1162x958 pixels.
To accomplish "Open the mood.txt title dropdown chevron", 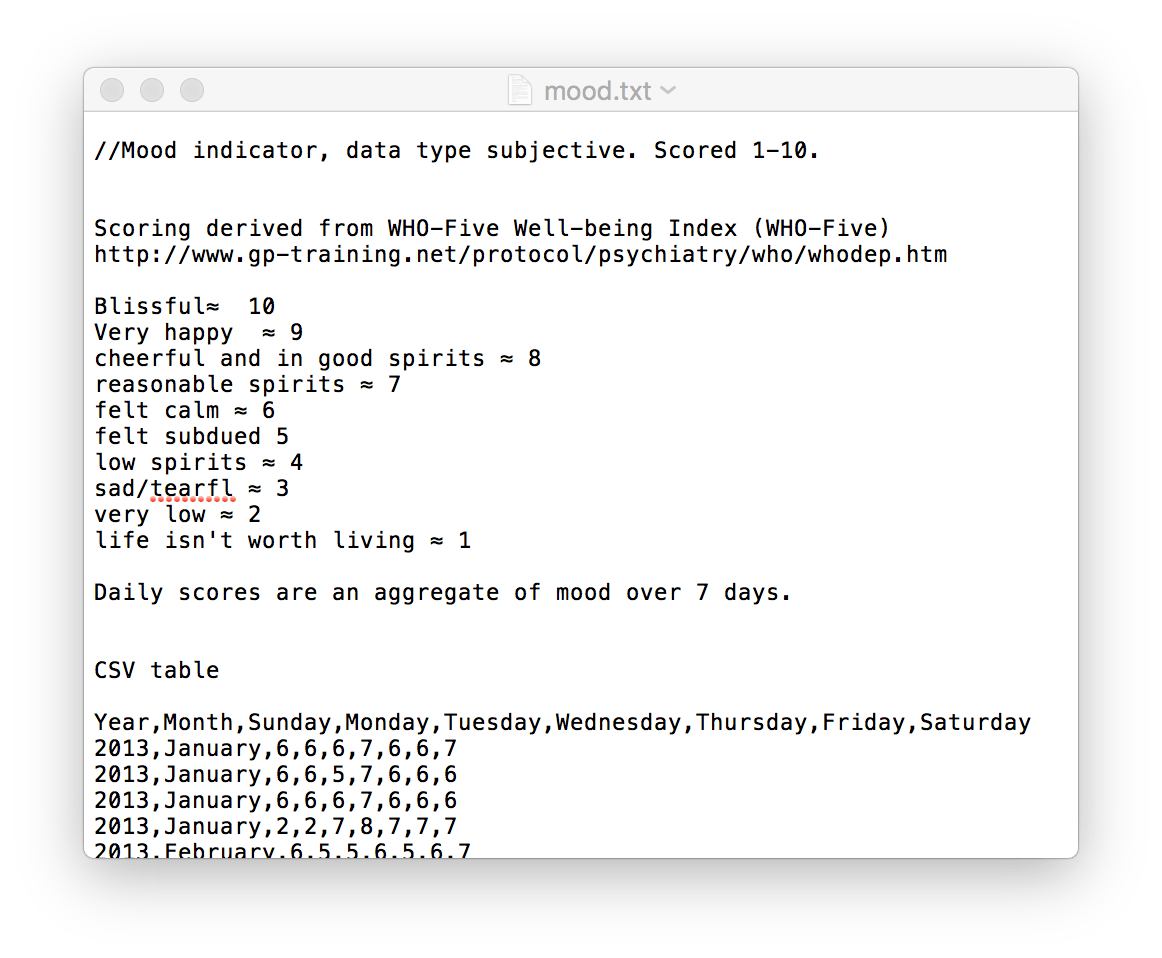I will [668, 90].
